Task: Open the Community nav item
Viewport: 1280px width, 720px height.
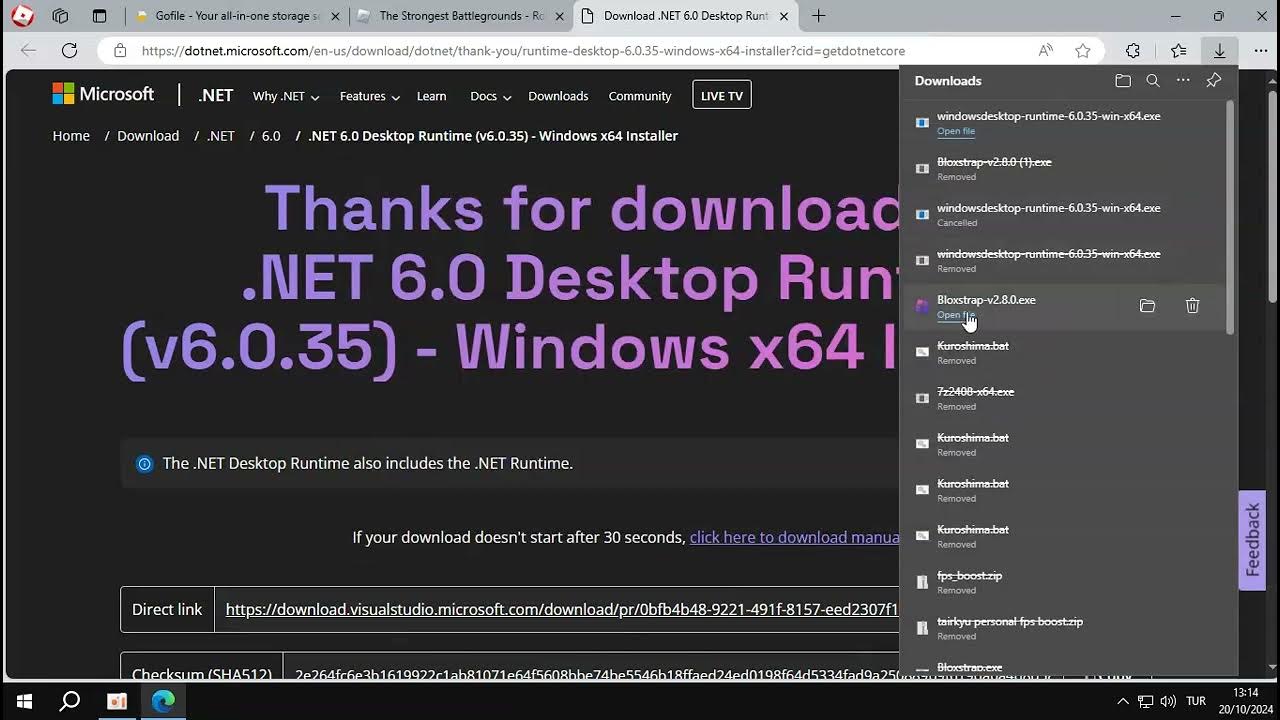Action: [x=640, y=96]
